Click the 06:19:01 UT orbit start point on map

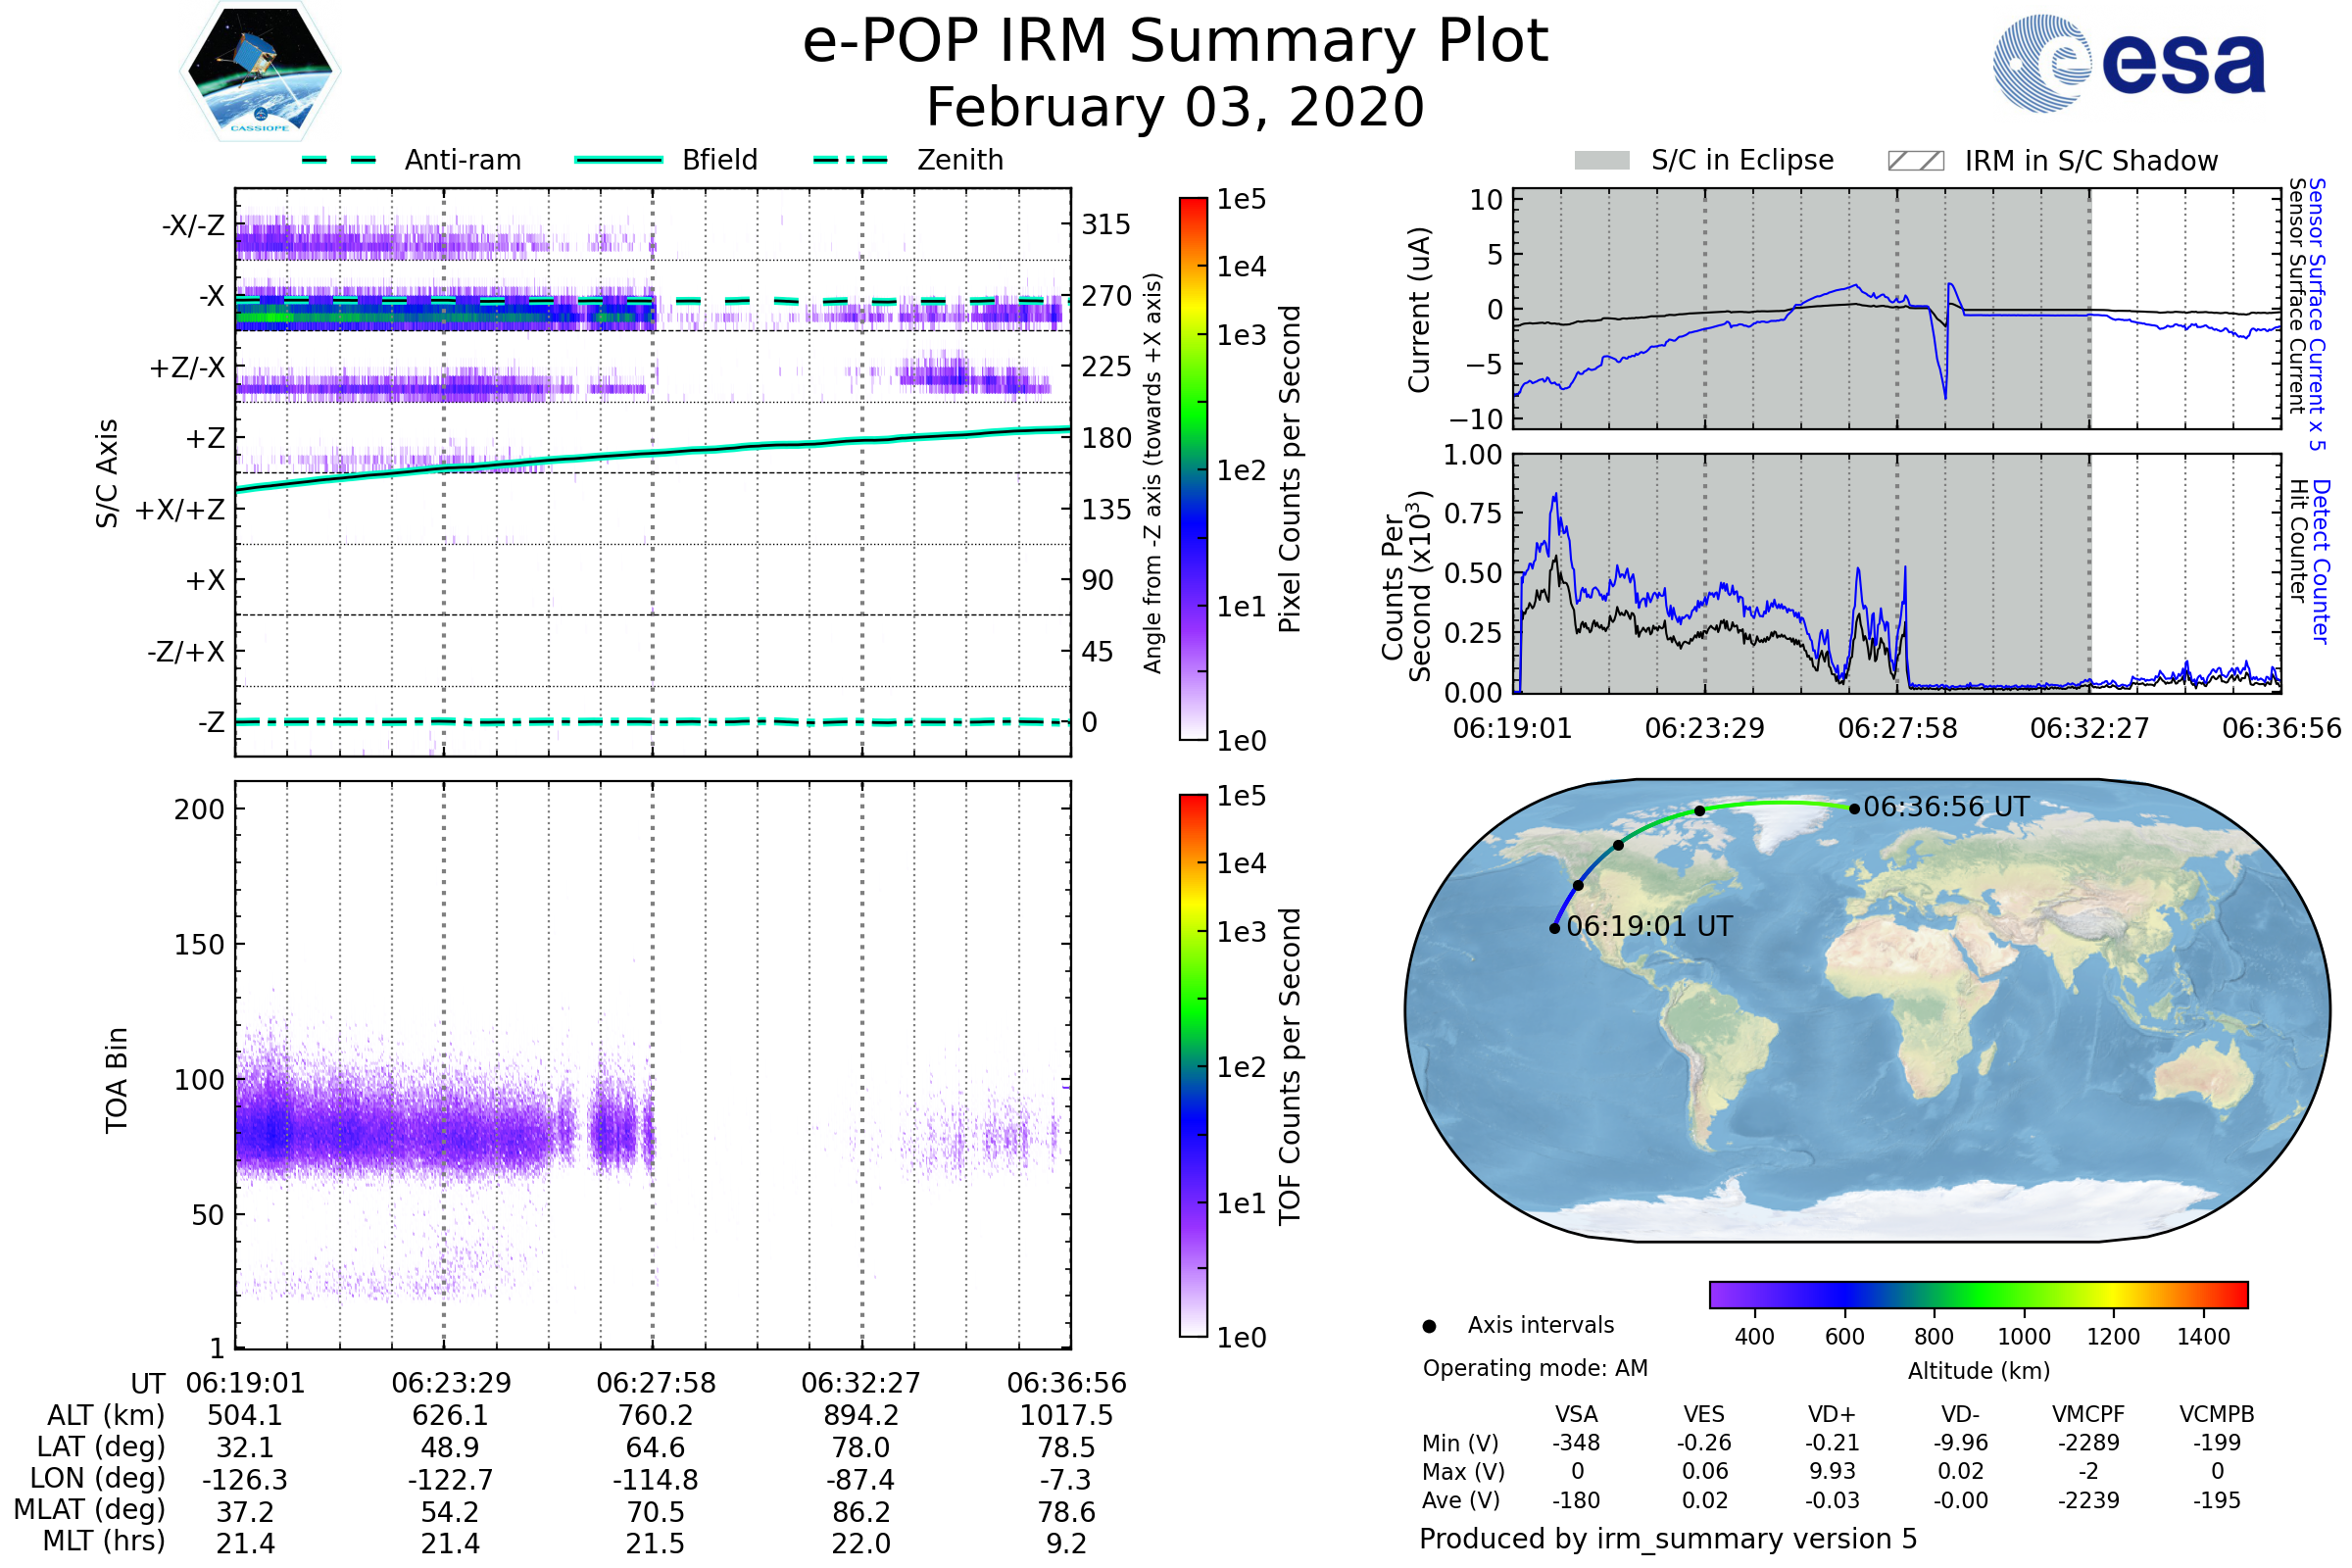(1554, 928)
